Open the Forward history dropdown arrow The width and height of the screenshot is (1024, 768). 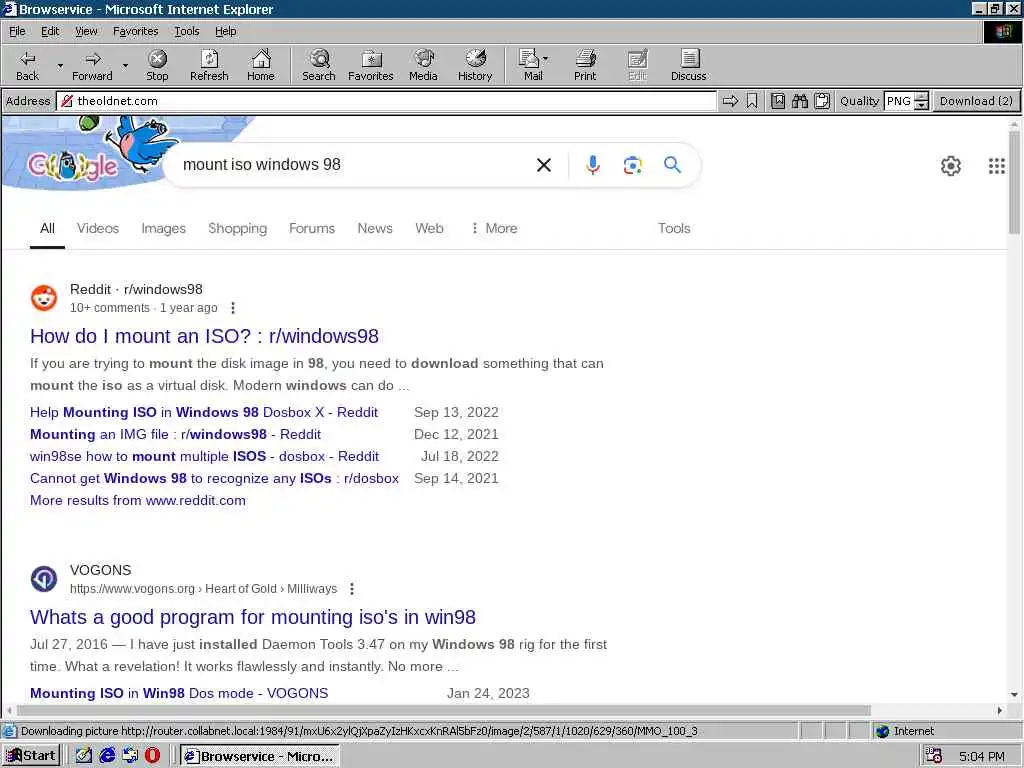(125, 65)
